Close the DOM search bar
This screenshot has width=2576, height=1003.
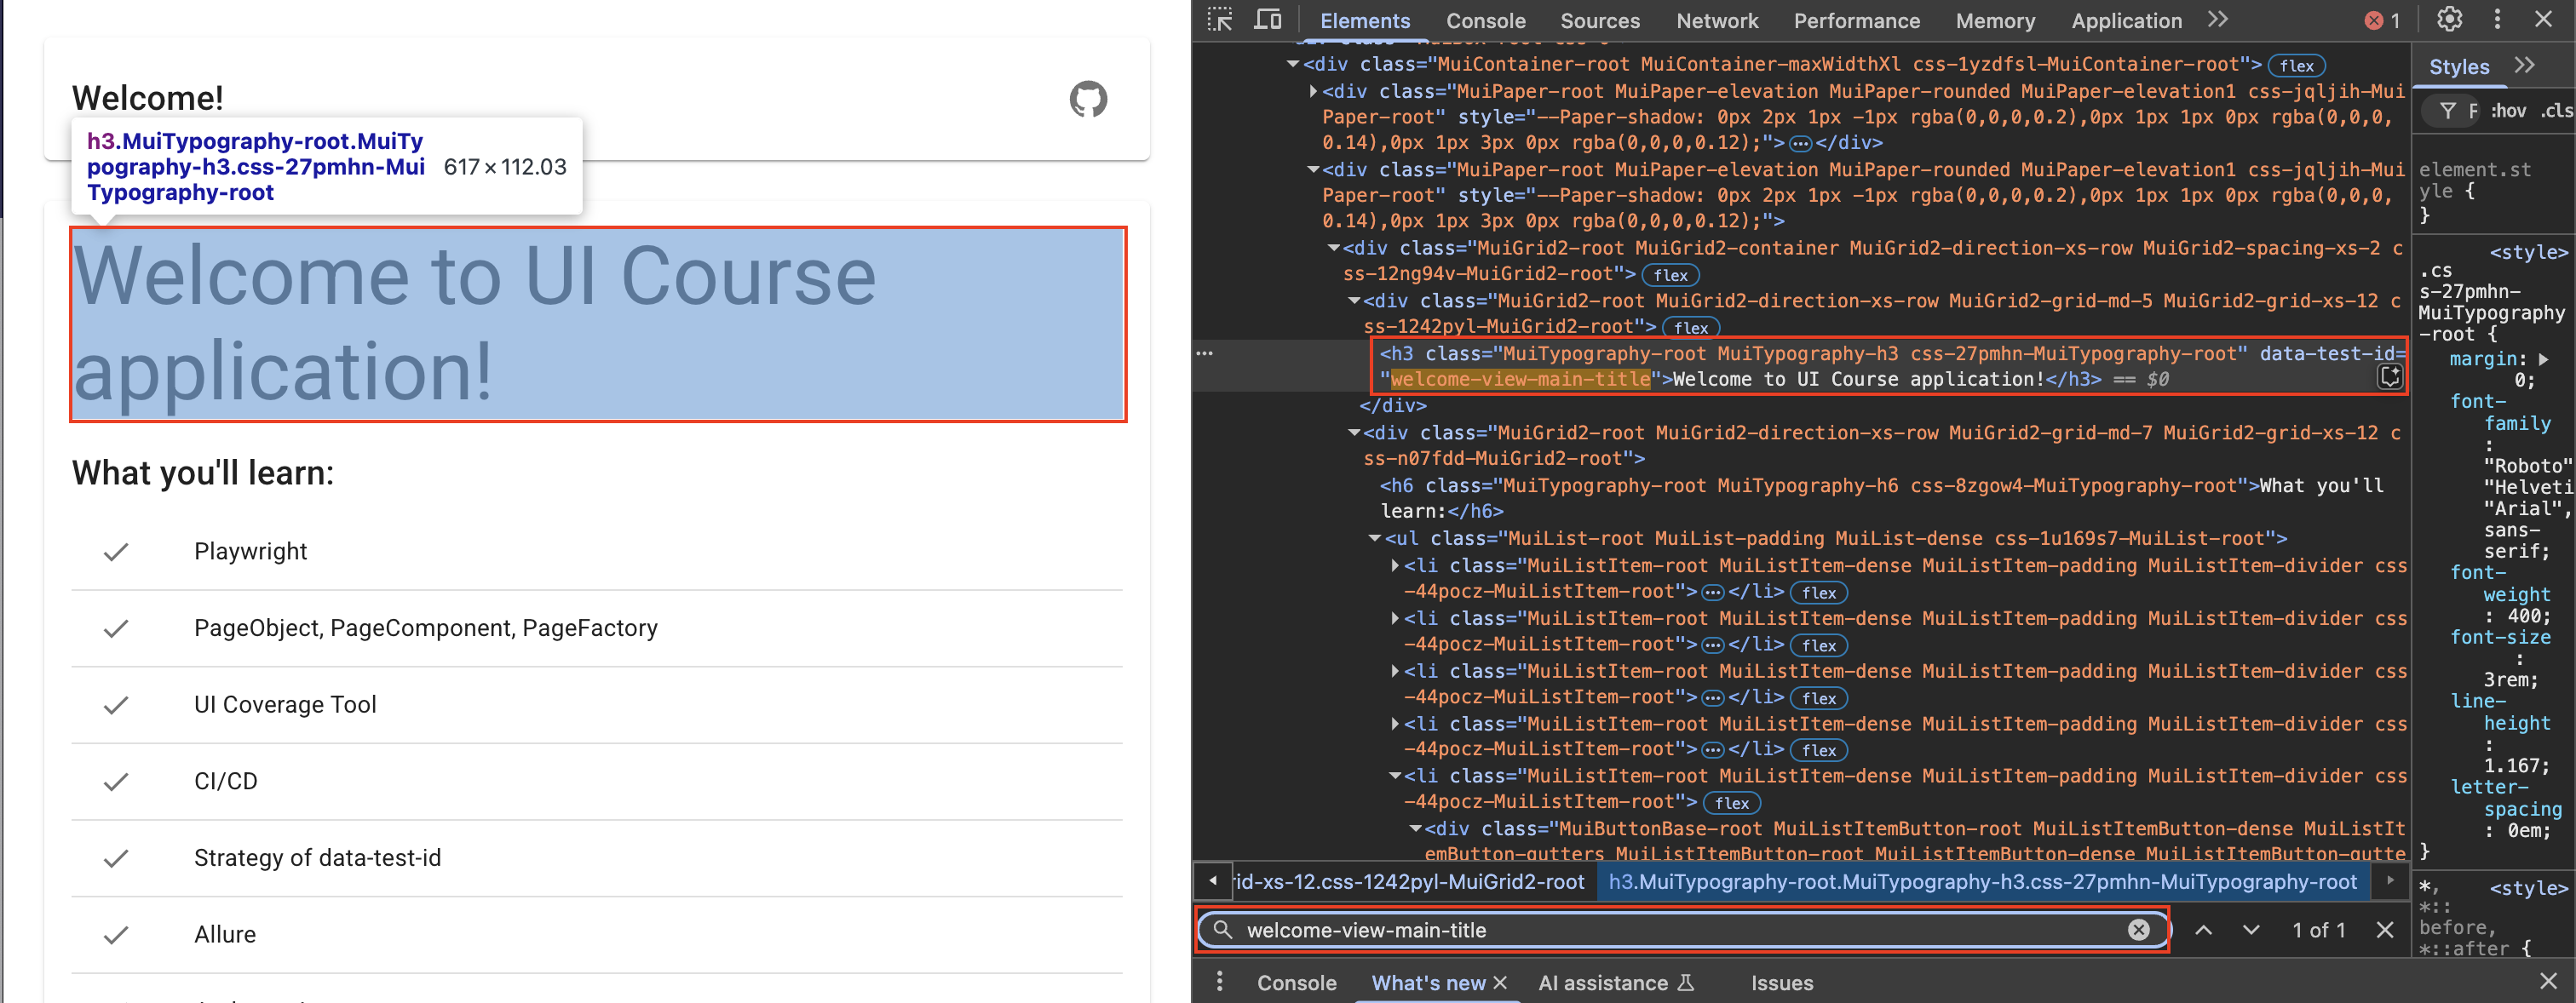[x=2385, y=930]
